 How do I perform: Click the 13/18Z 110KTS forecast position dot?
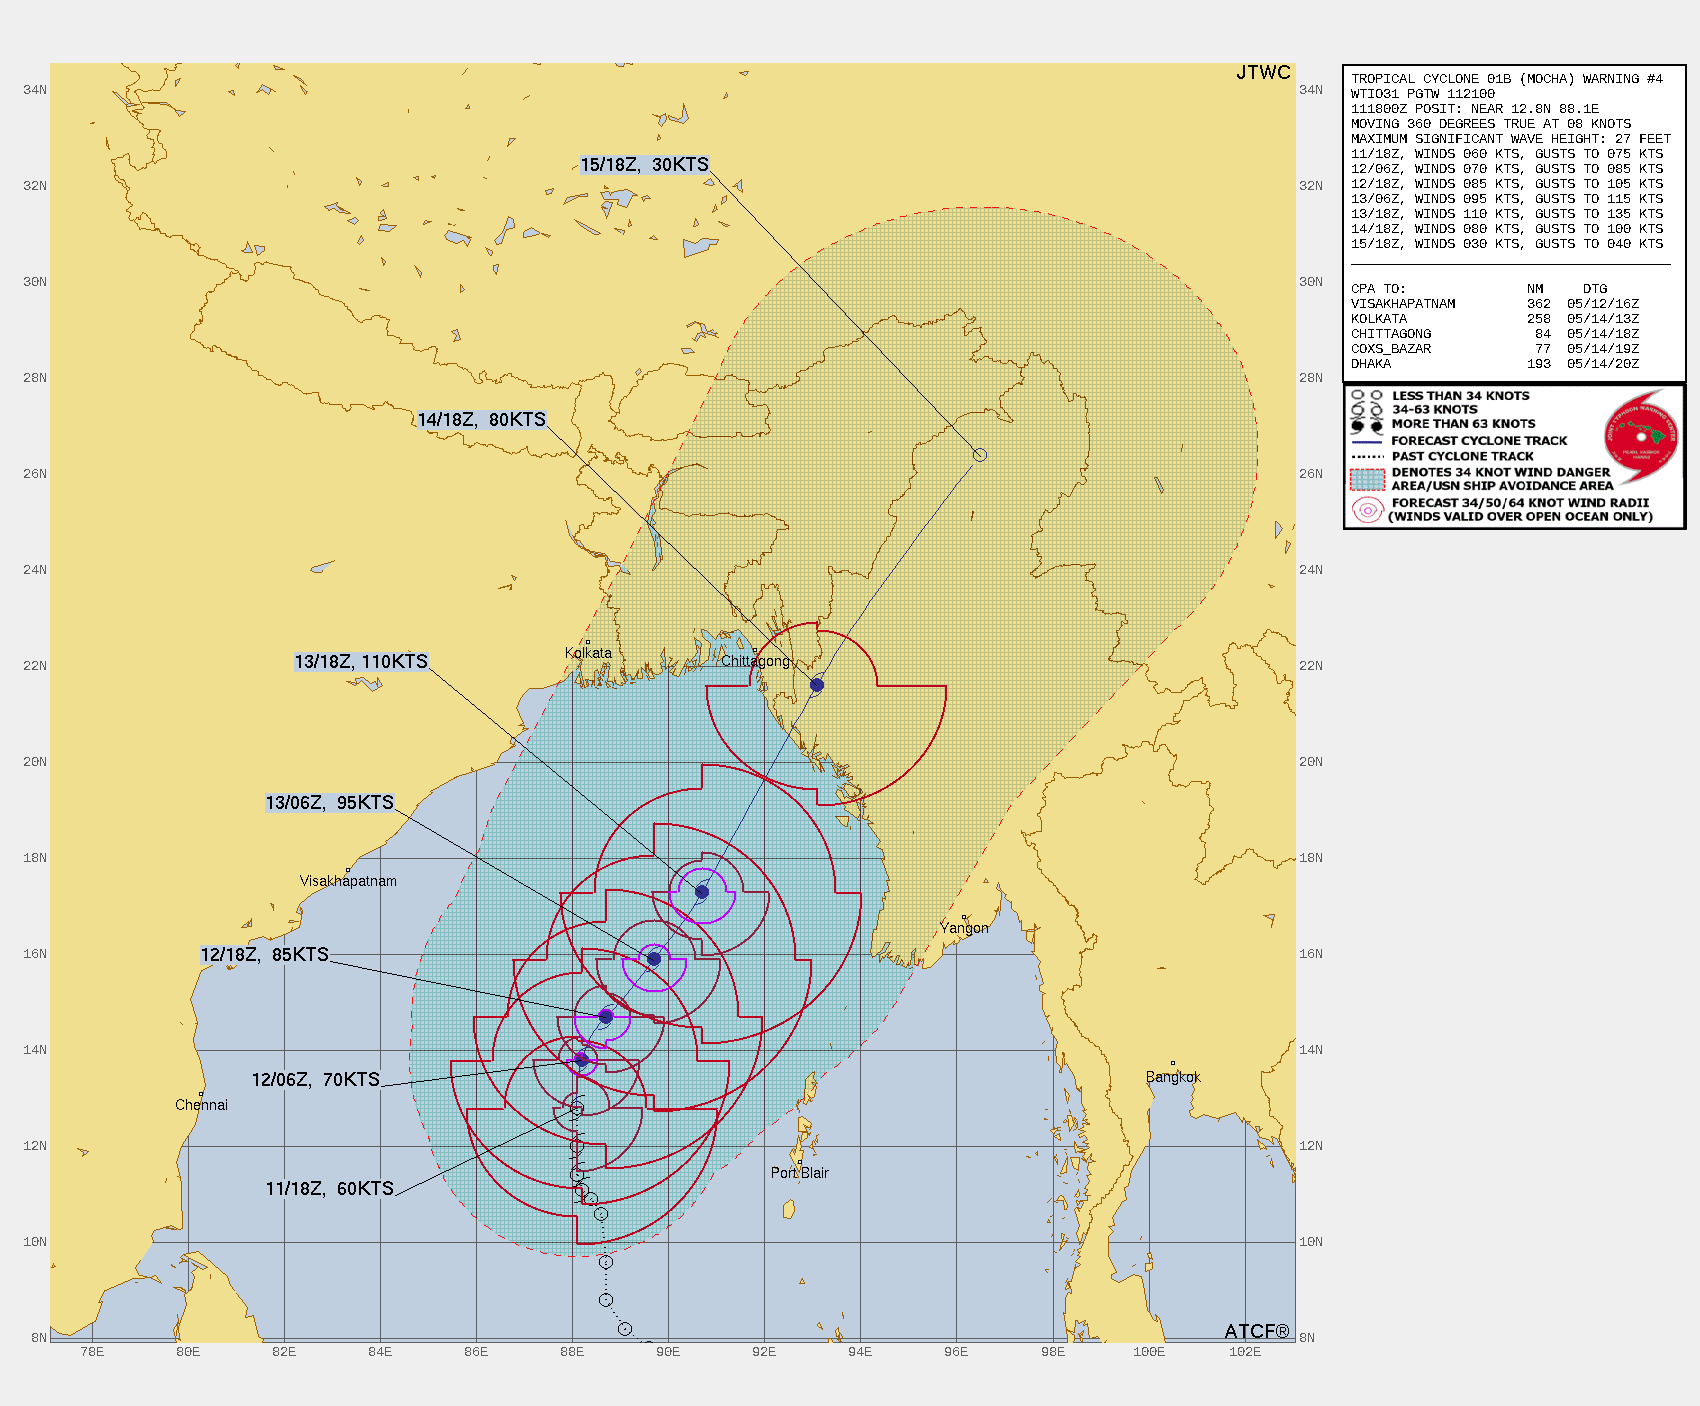702,892
